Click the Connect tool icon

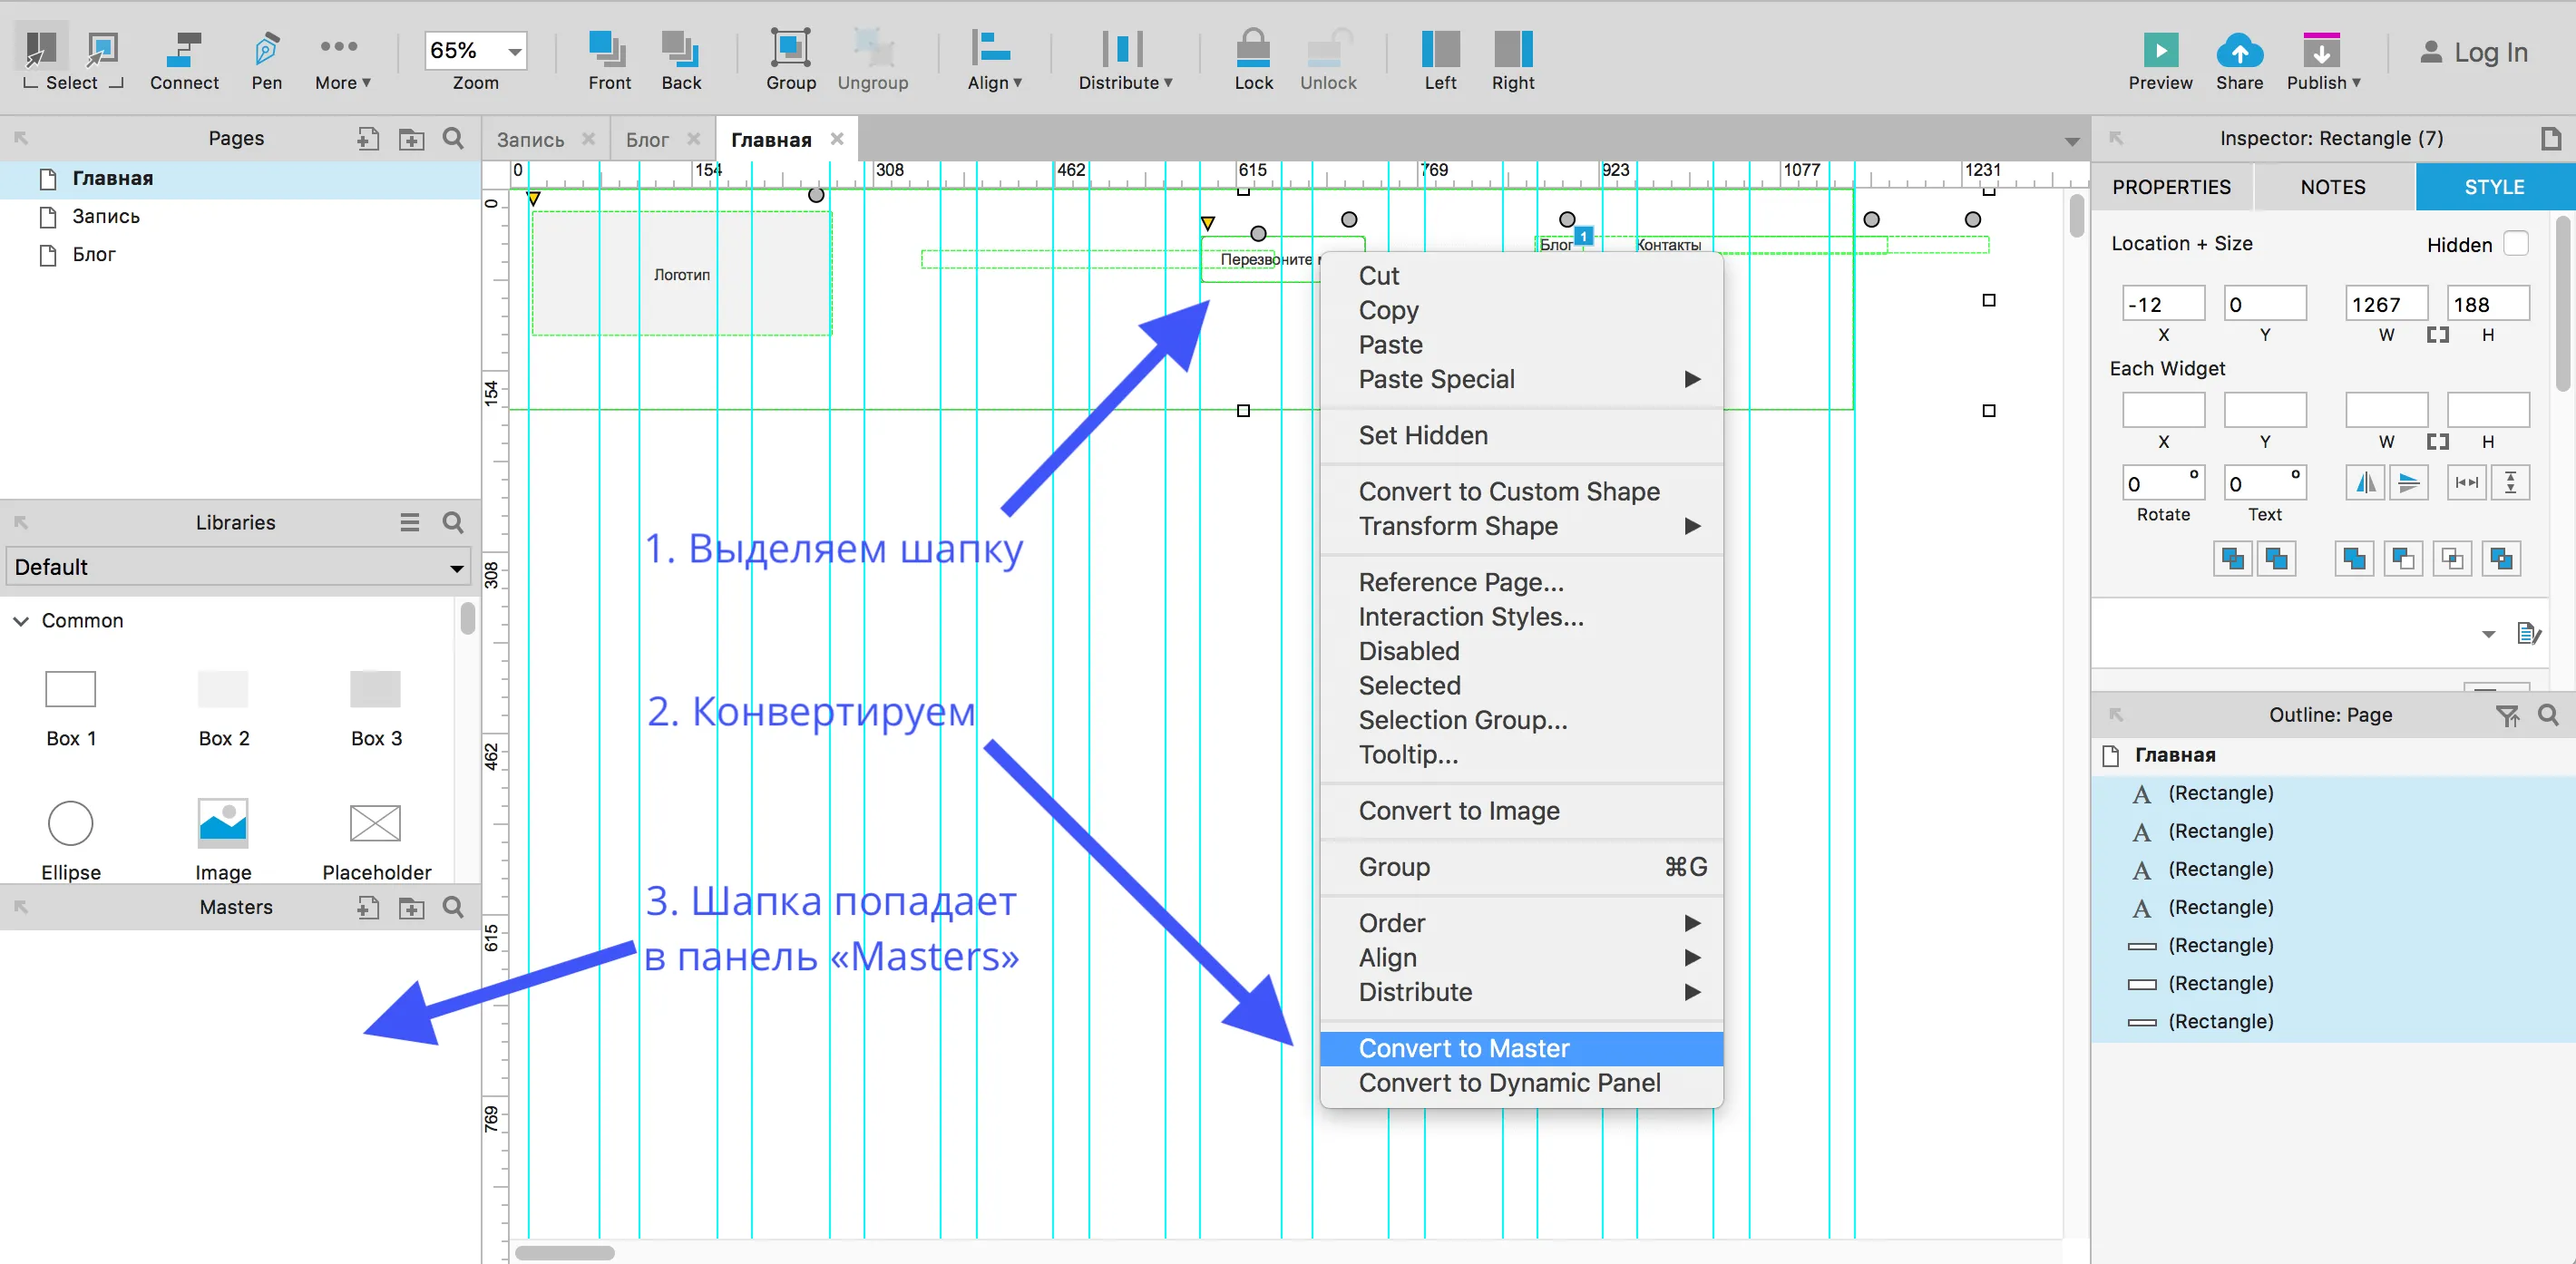coord(184,50)
